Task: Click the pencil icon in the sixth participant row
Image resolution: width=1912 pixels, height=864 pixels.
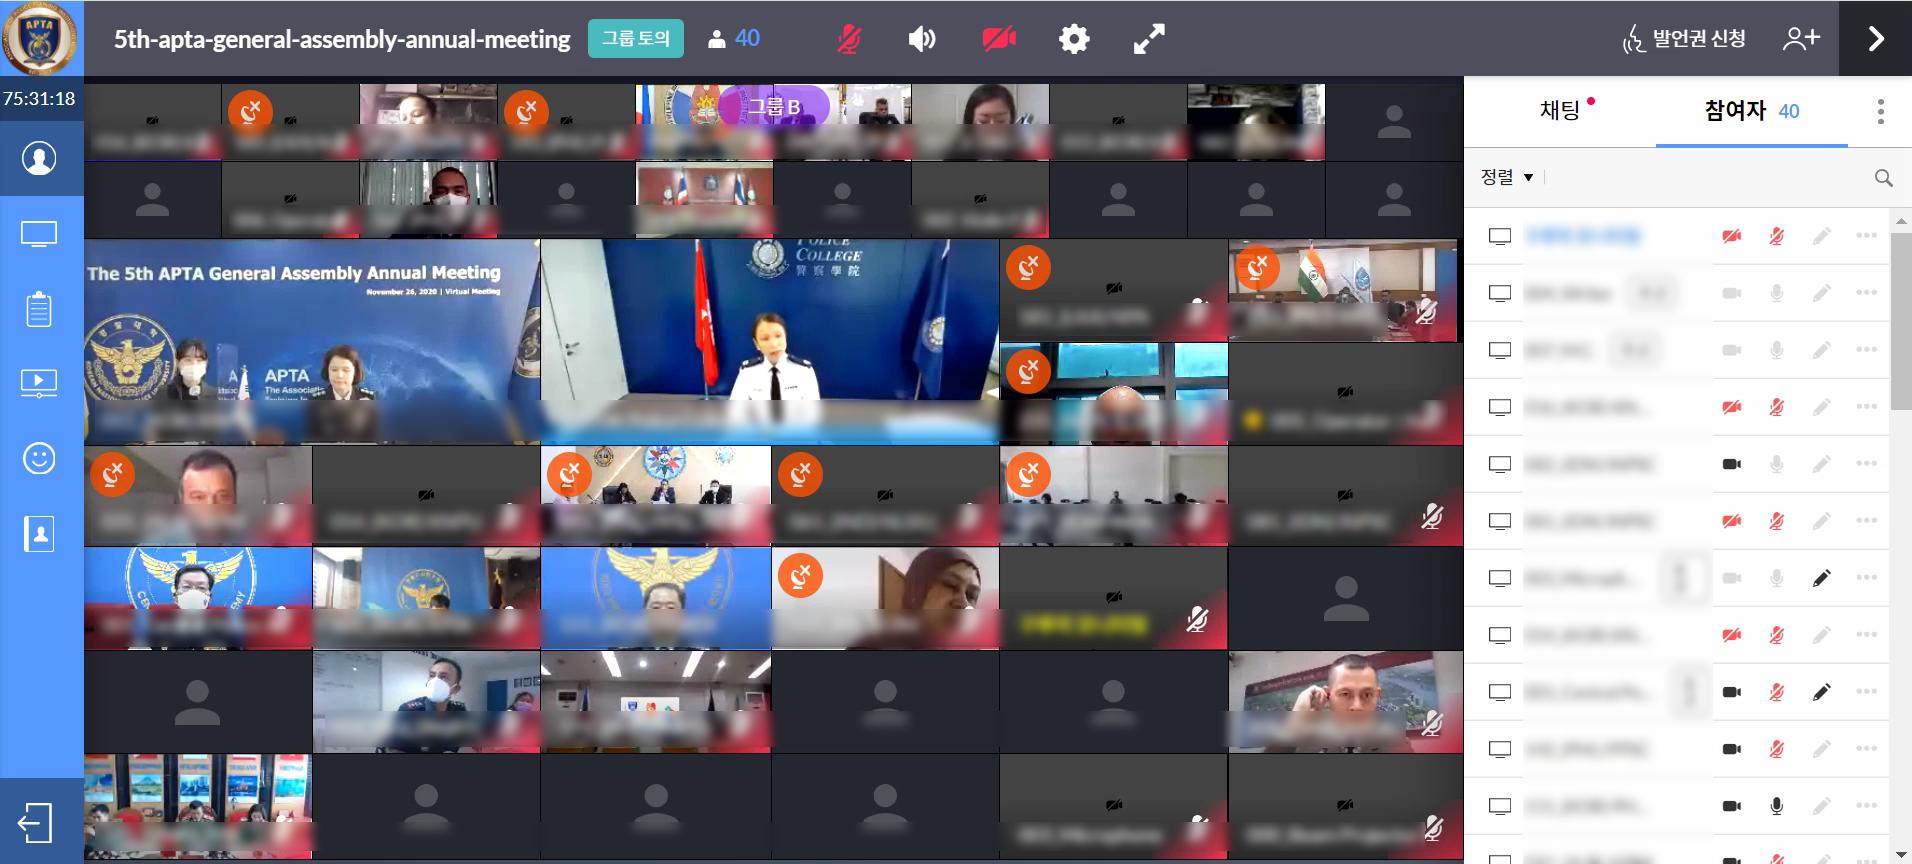Action: (x=1822, y=521)
